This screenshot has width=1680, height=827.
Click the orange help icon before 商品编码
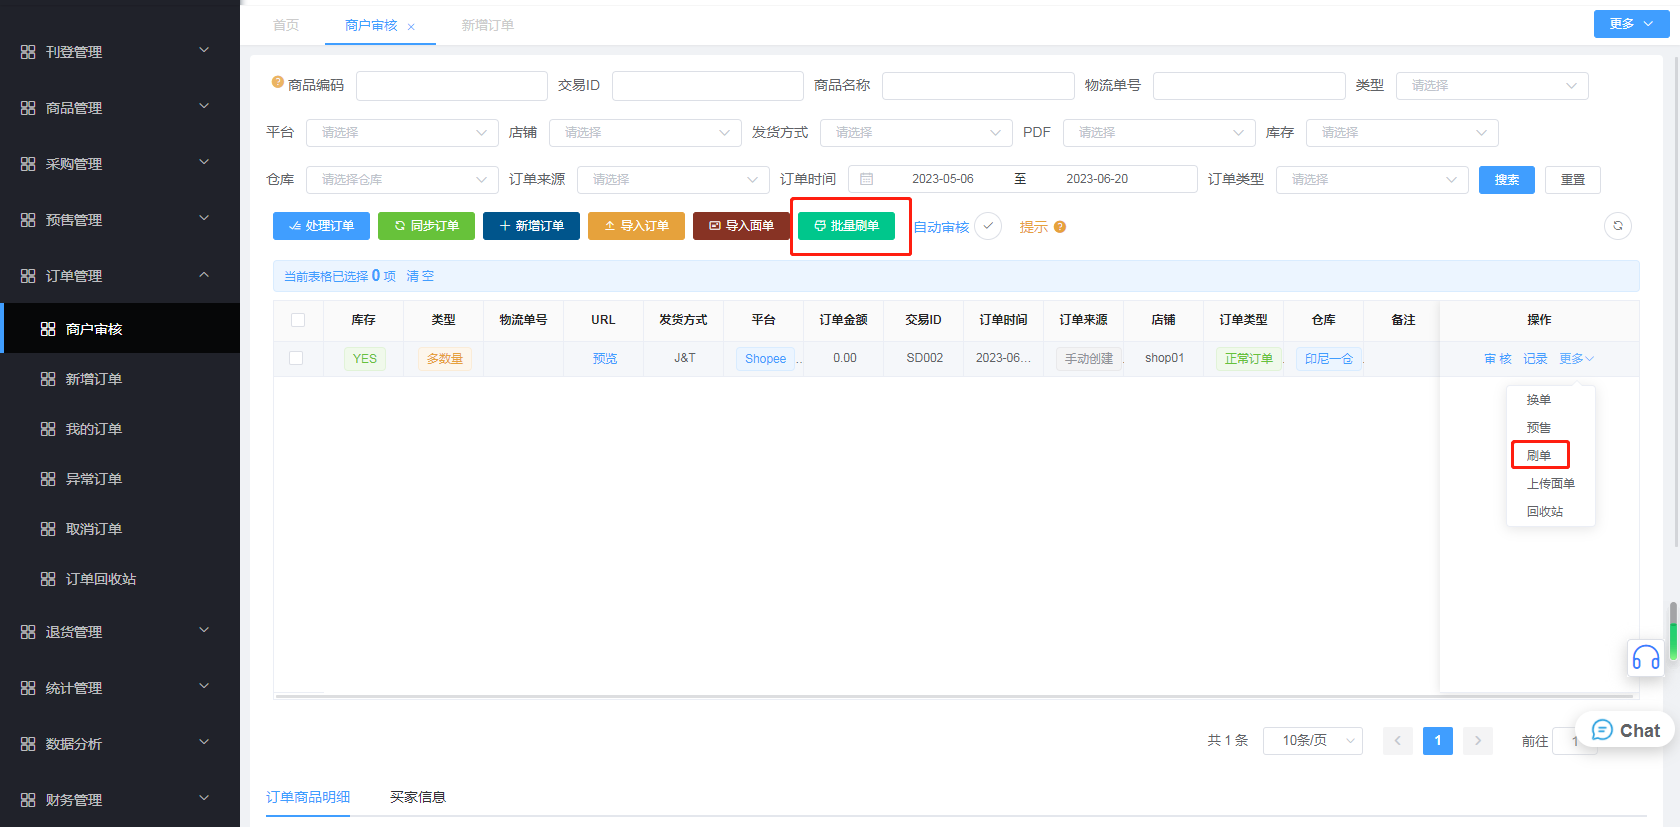(x=278, y=82)
